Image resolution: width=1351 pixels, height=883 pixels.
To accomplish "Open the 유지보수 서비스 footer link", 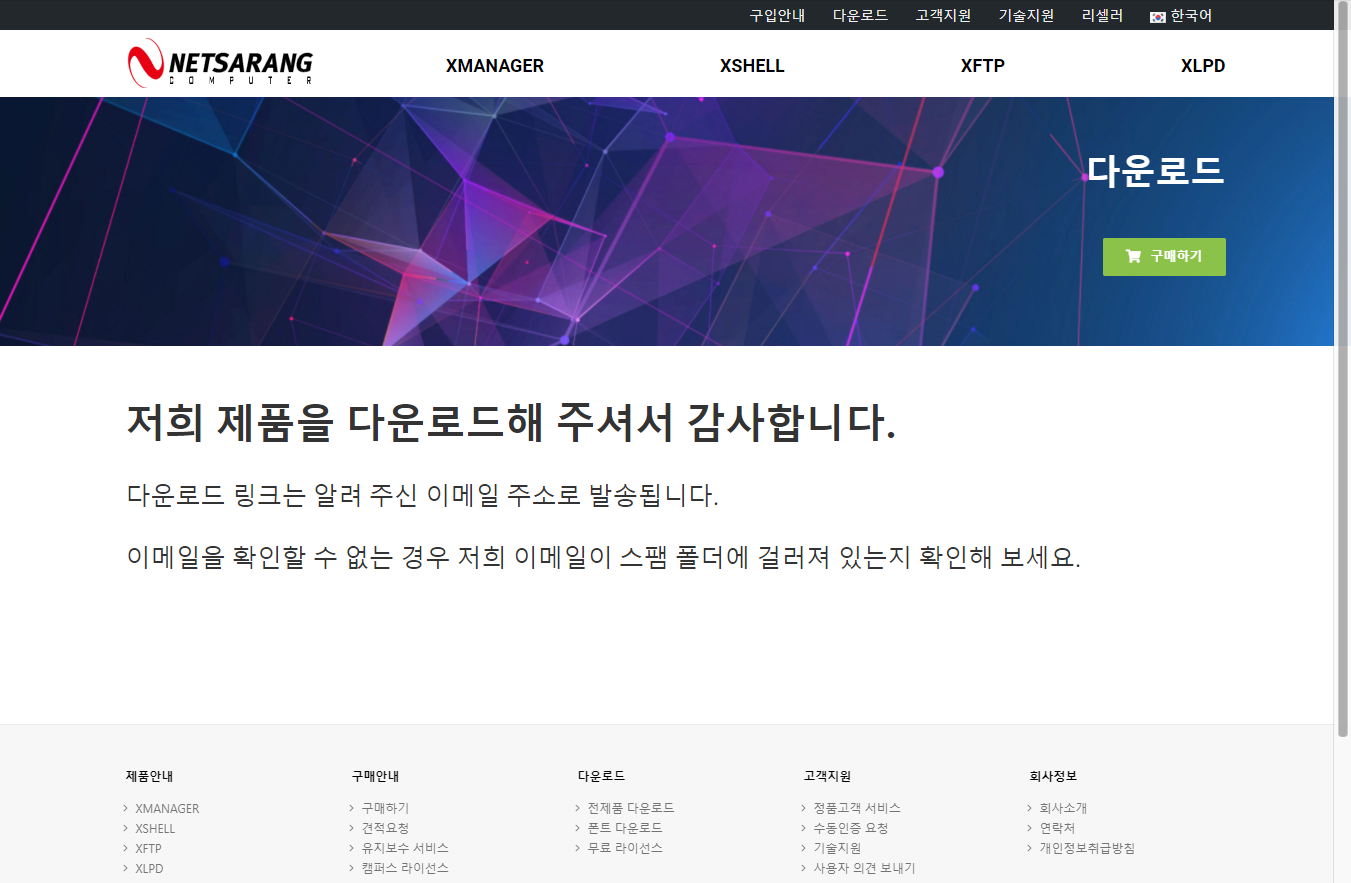I will pos(405,848).
